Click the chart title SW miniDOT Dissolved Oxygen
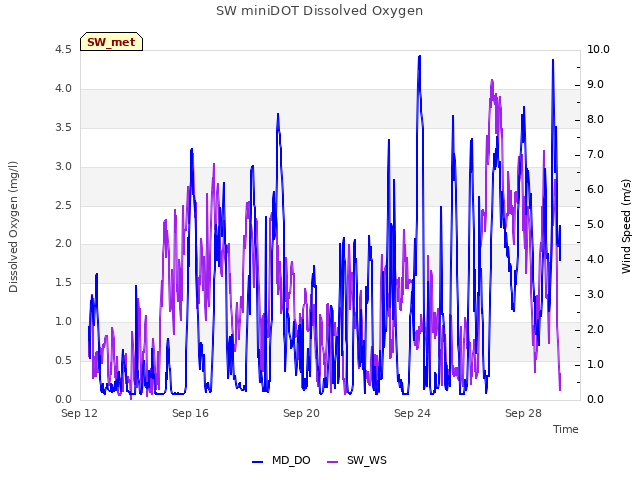The image size is (640, 480). (320, 11)
